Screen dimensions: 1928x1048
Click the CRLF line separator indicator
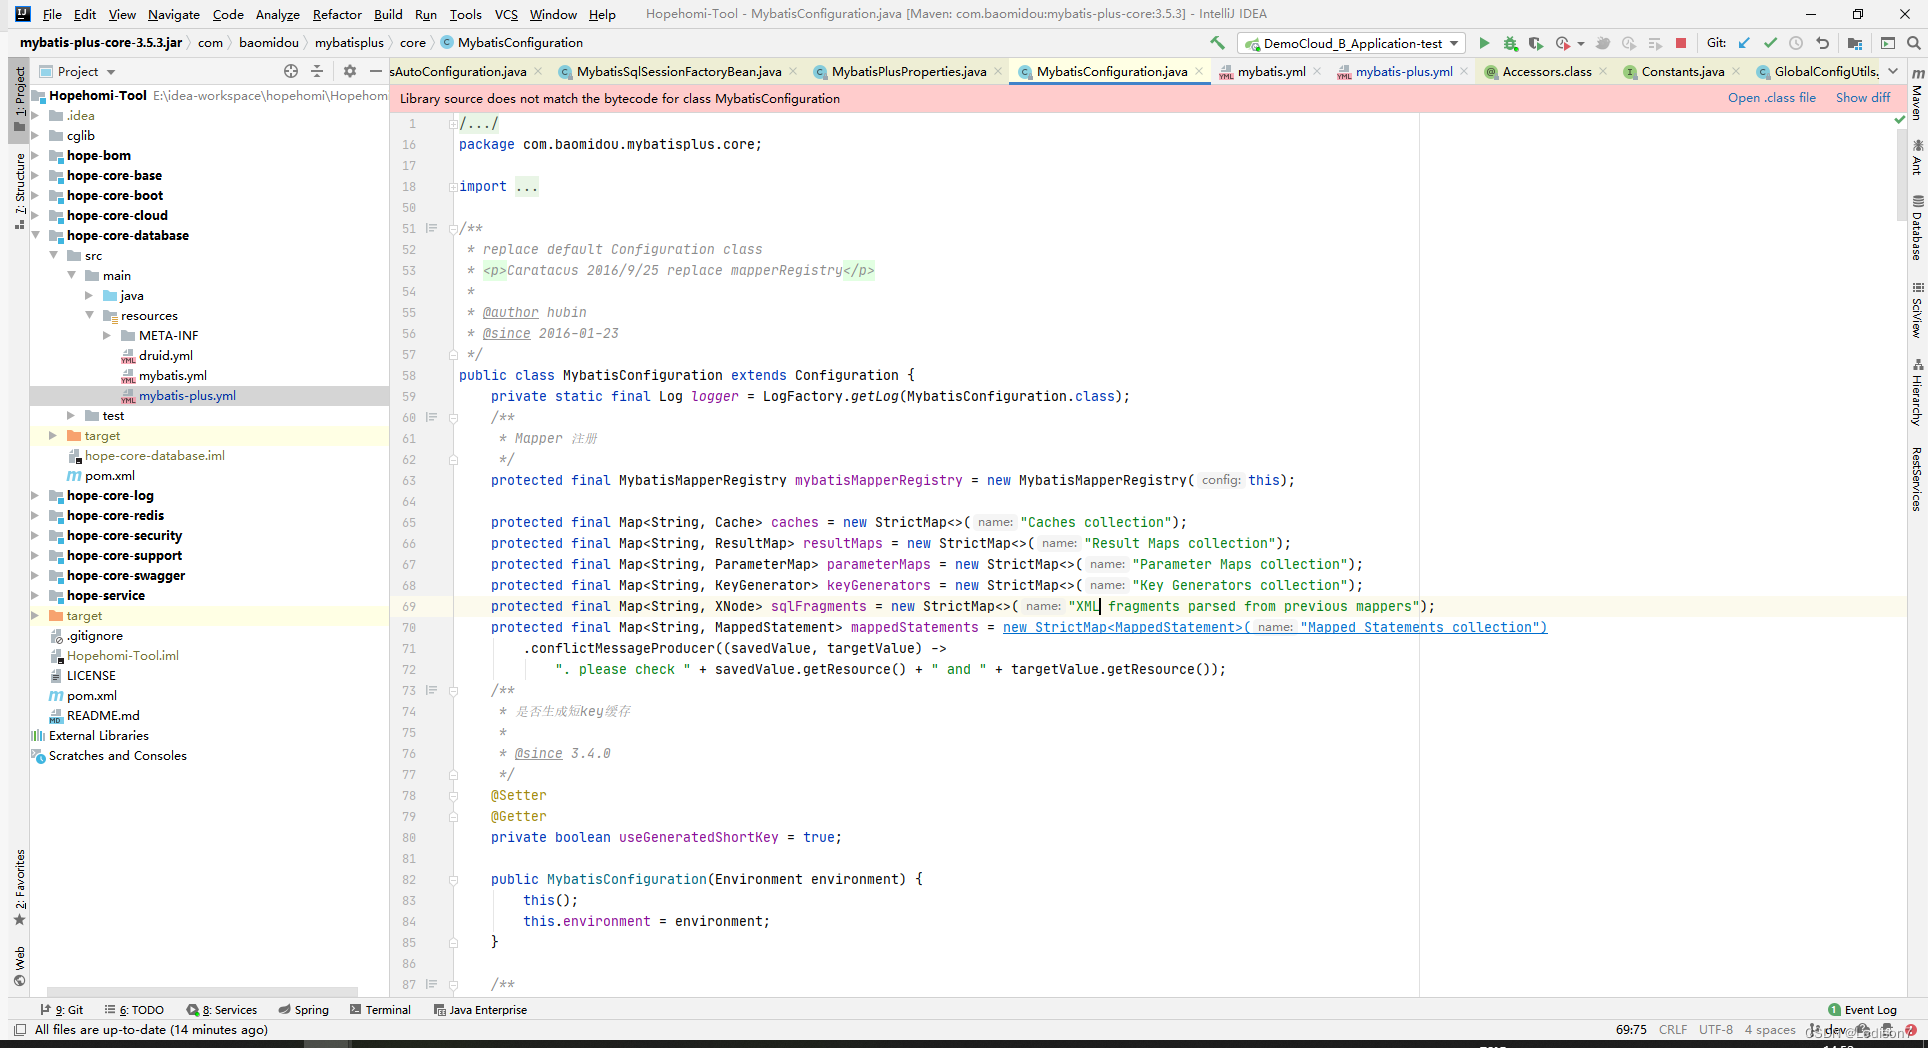point(1672,1030)
